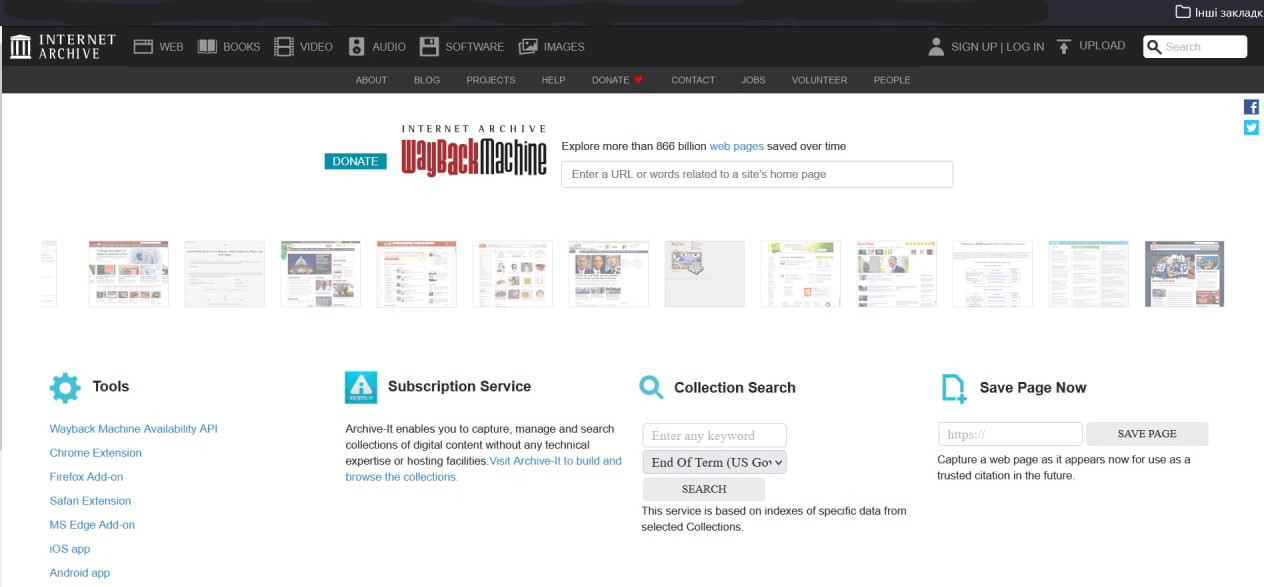
Task: Click the Tools gear icon
Action: tap(65, 387)
